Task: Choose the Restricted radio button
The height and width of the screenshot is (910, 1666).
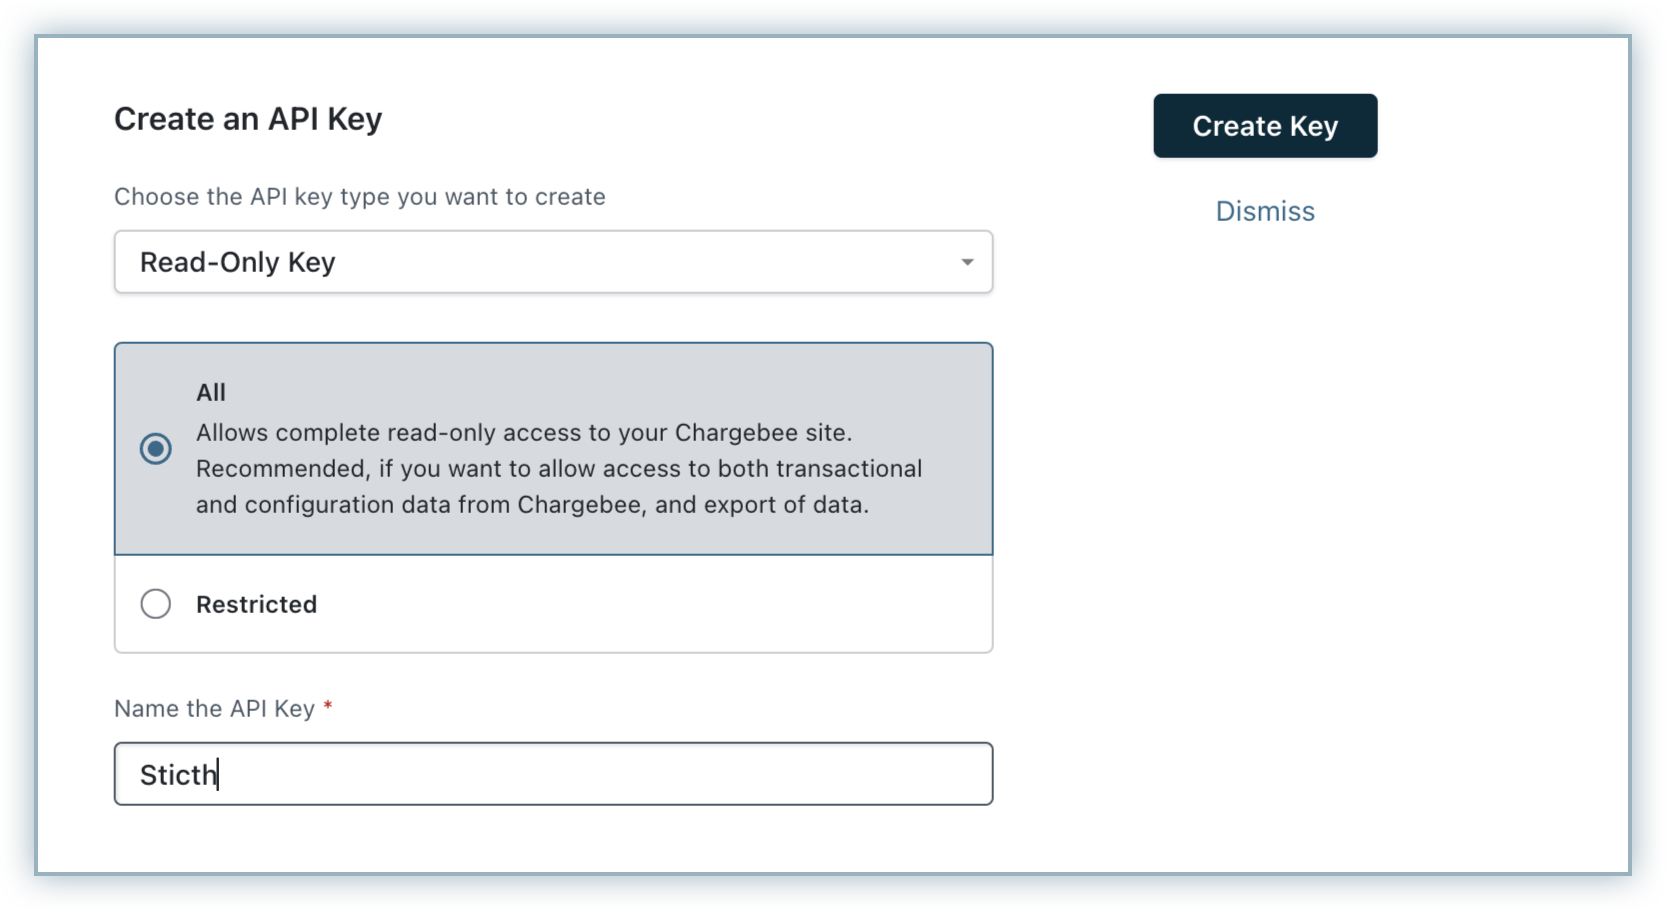Action: pos(155,604)
